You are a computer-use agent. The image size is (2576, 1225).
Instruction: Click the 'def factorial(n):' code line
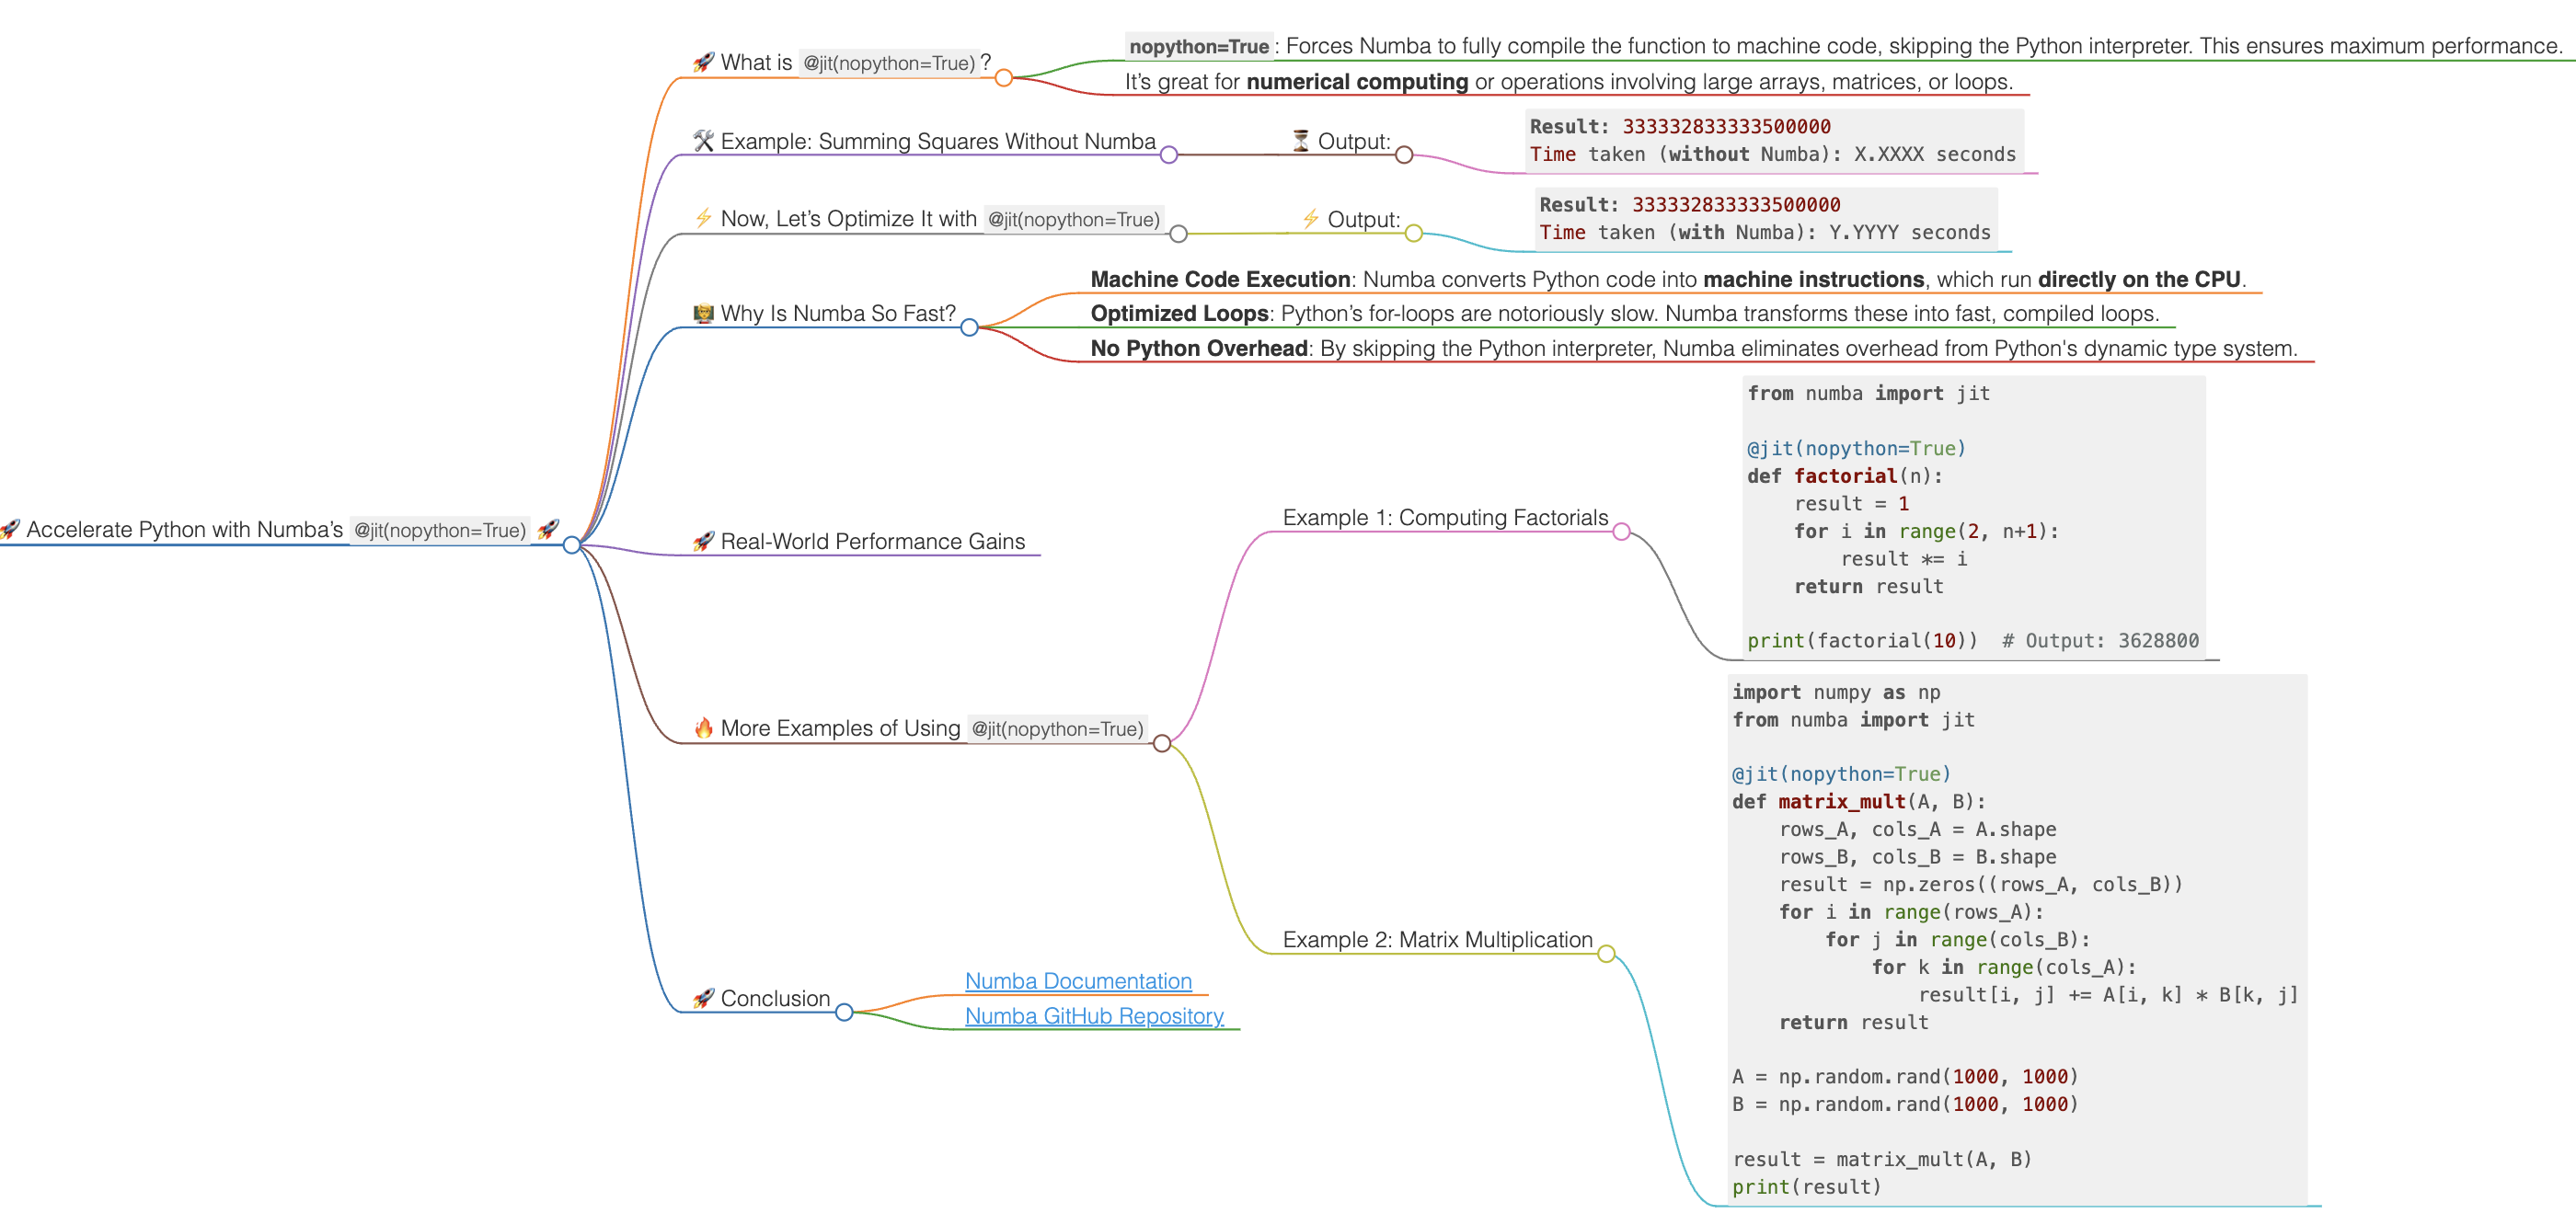point(1844,476)
